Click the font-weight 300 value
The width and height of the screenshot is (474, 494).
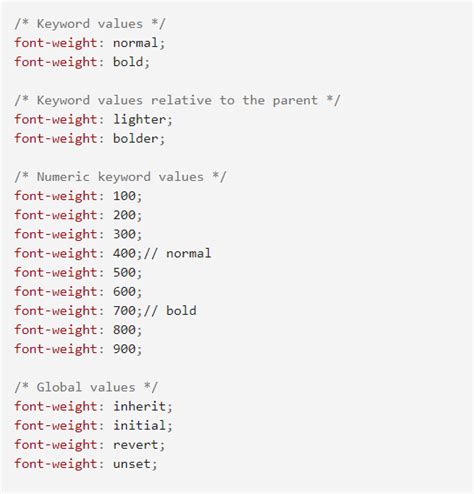(x=124, y=234)
